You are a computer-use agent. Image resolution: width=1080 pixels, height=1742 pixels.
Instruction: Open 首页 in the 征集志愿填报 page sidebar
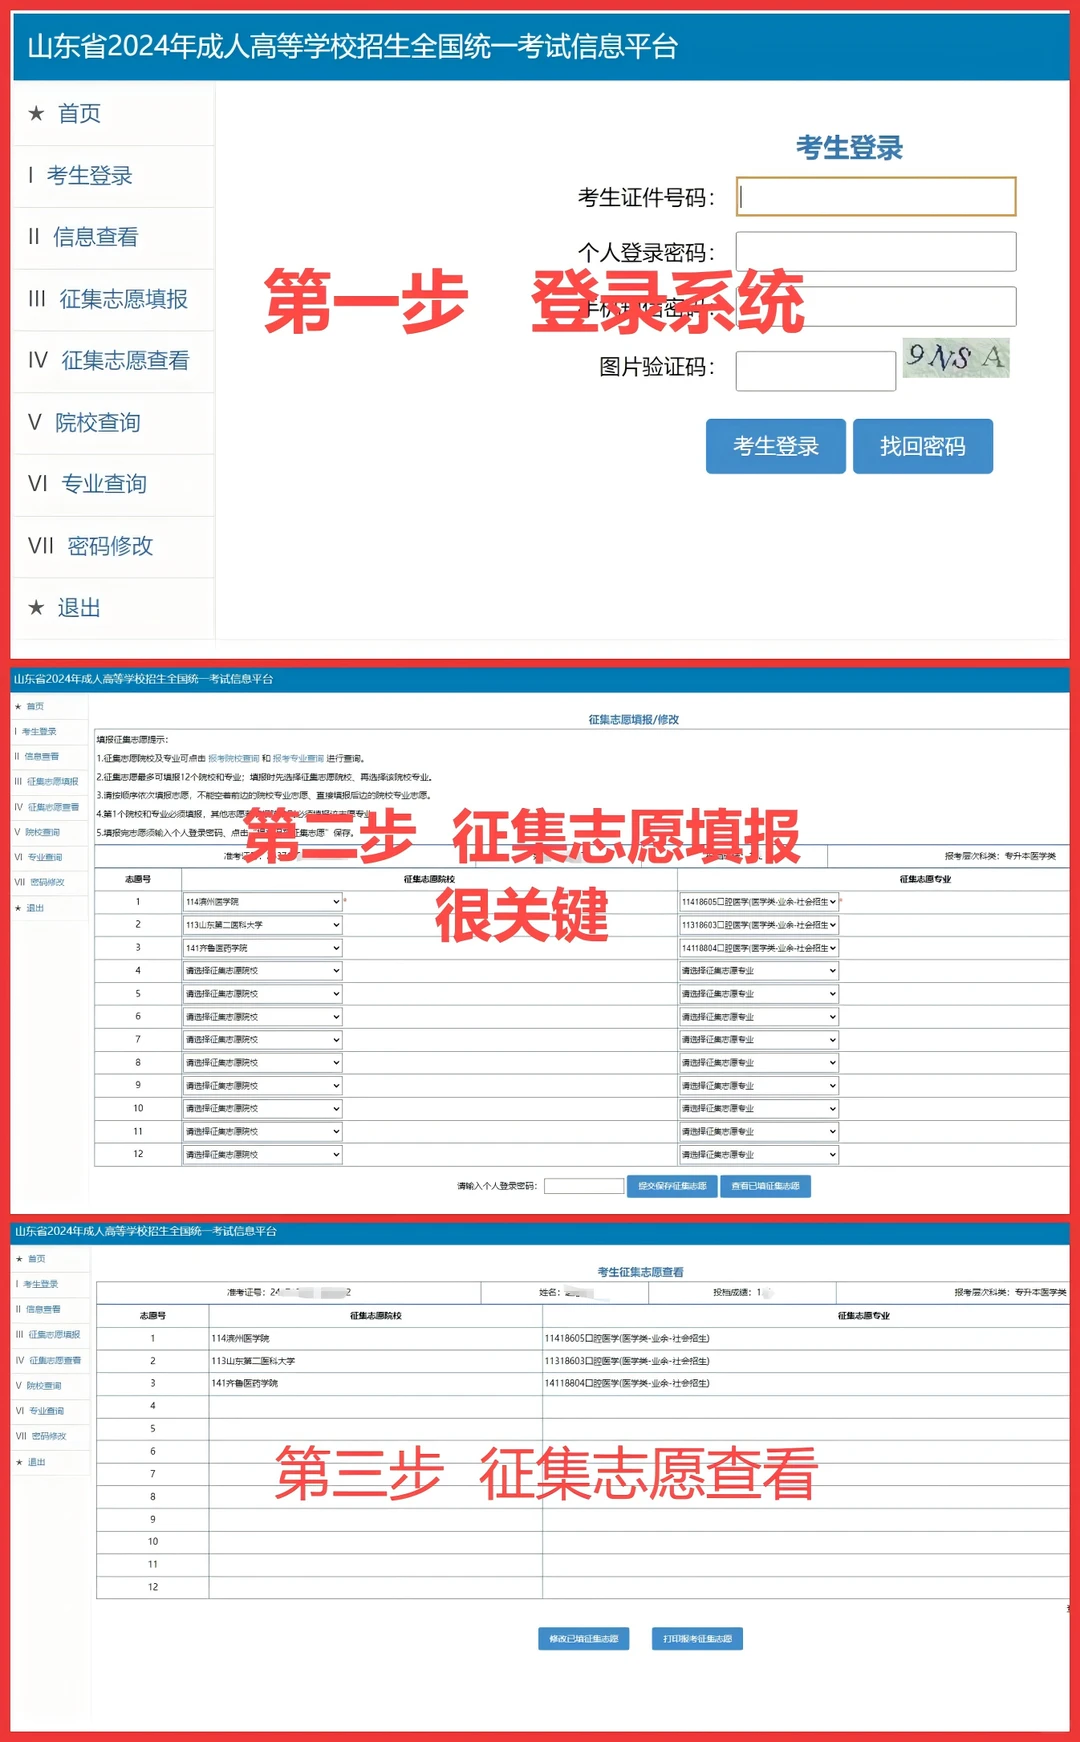tap(35, 707)
